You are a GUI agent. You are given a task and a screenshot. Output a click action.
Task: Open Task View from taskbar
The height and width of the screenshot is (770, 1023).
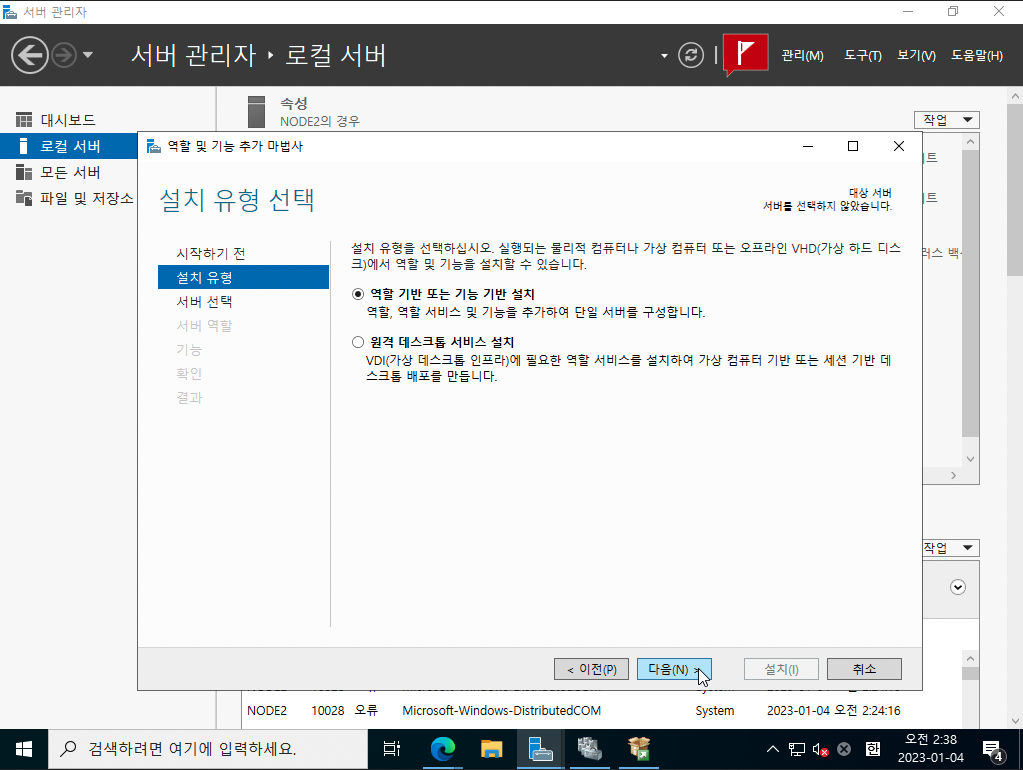[391, 749]
